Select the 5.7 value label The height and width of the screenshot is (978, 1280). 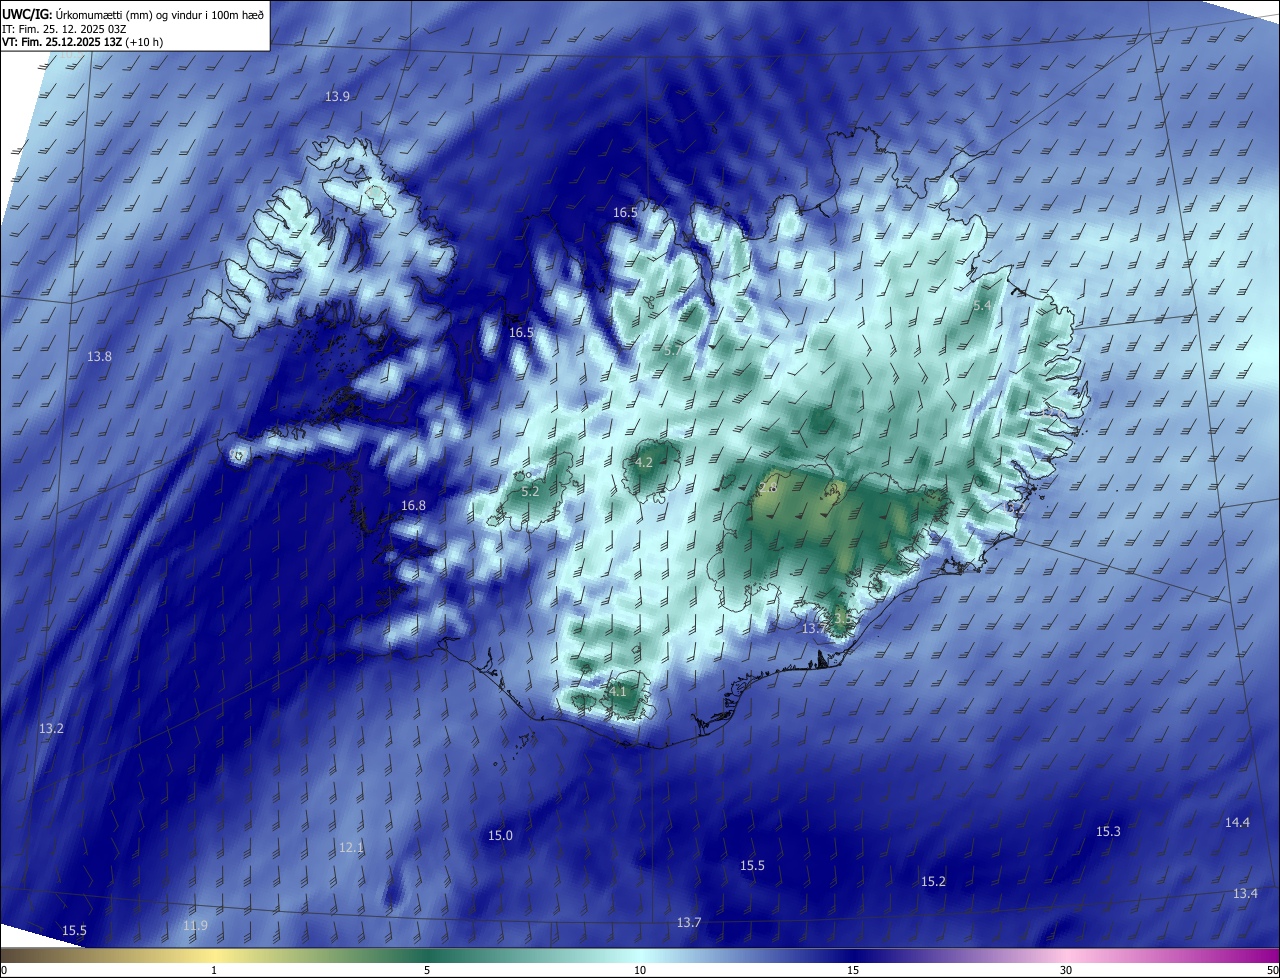673,351
